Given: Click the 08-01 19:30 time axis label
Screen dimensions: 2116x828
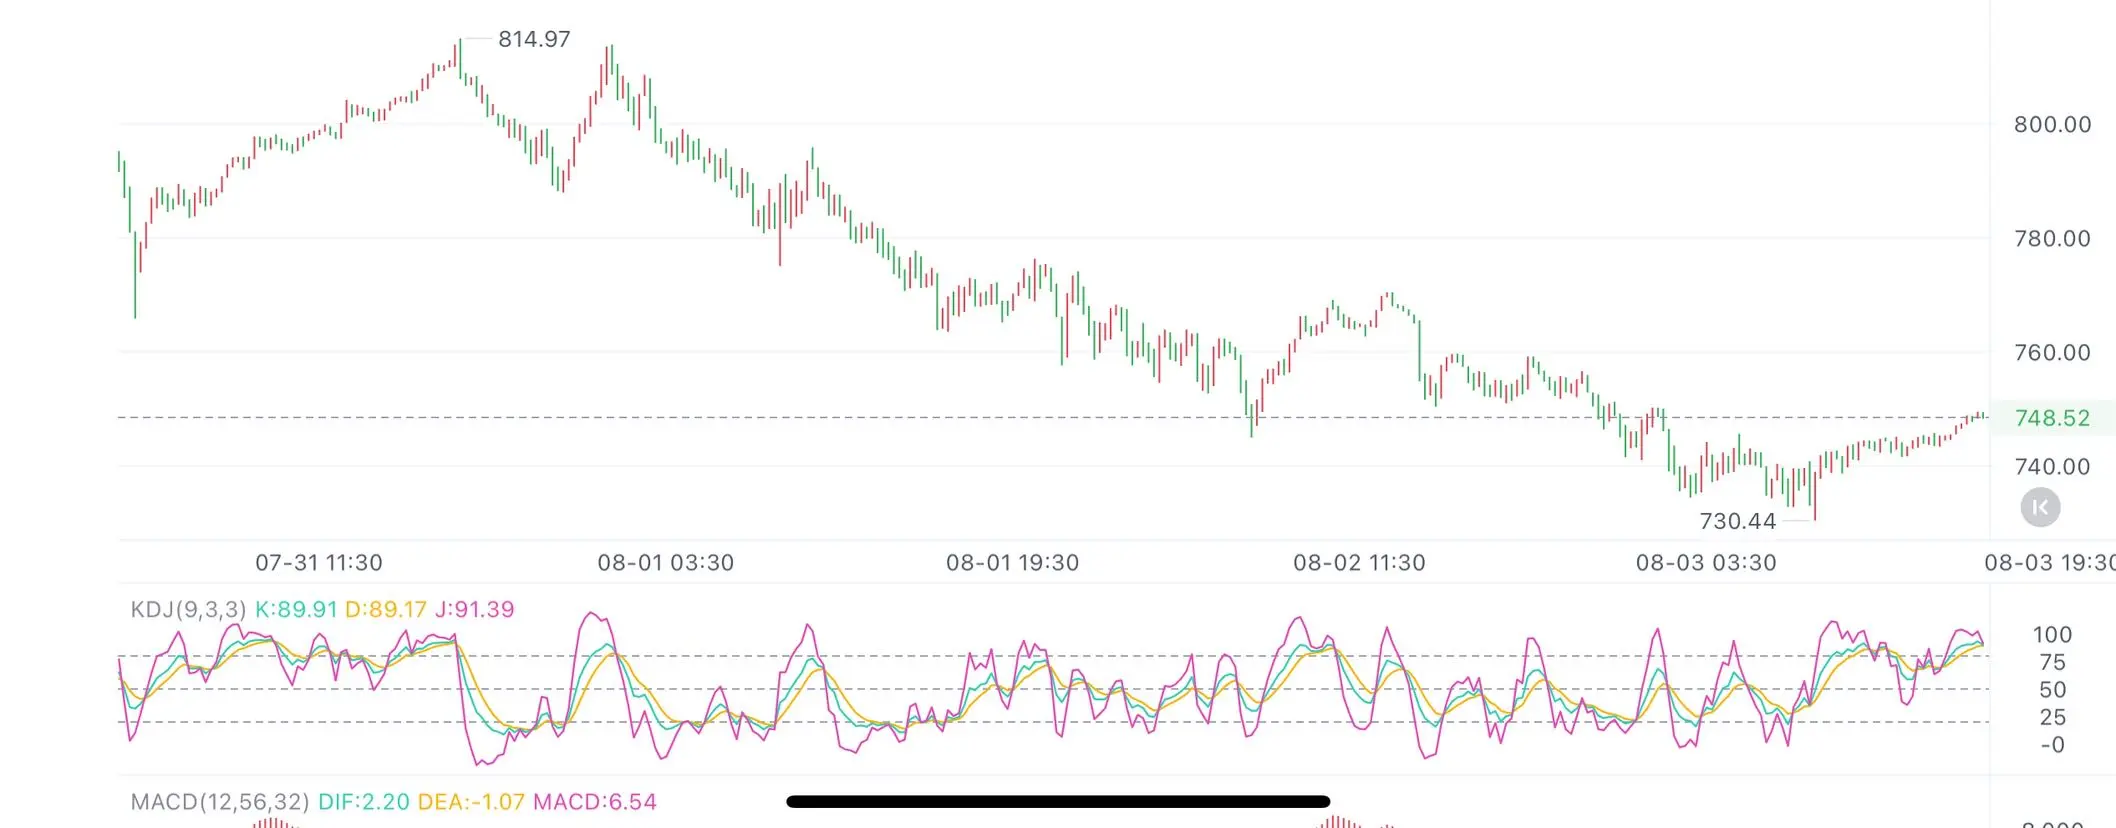Looking at the screenshot, I should pyautogui.click(x=1013, y=562).
